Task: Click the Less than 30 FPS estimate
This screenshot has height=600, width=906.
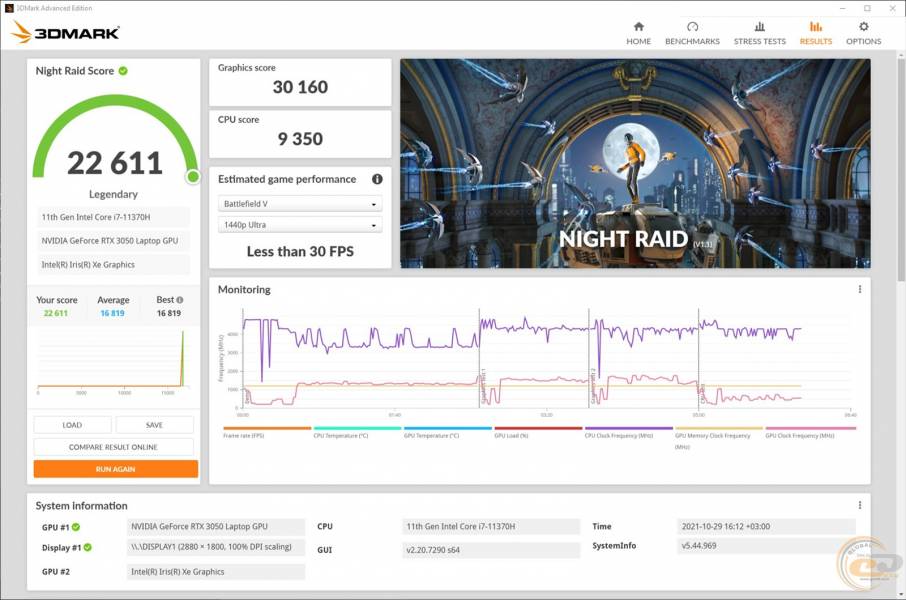Action: (300, 251)
